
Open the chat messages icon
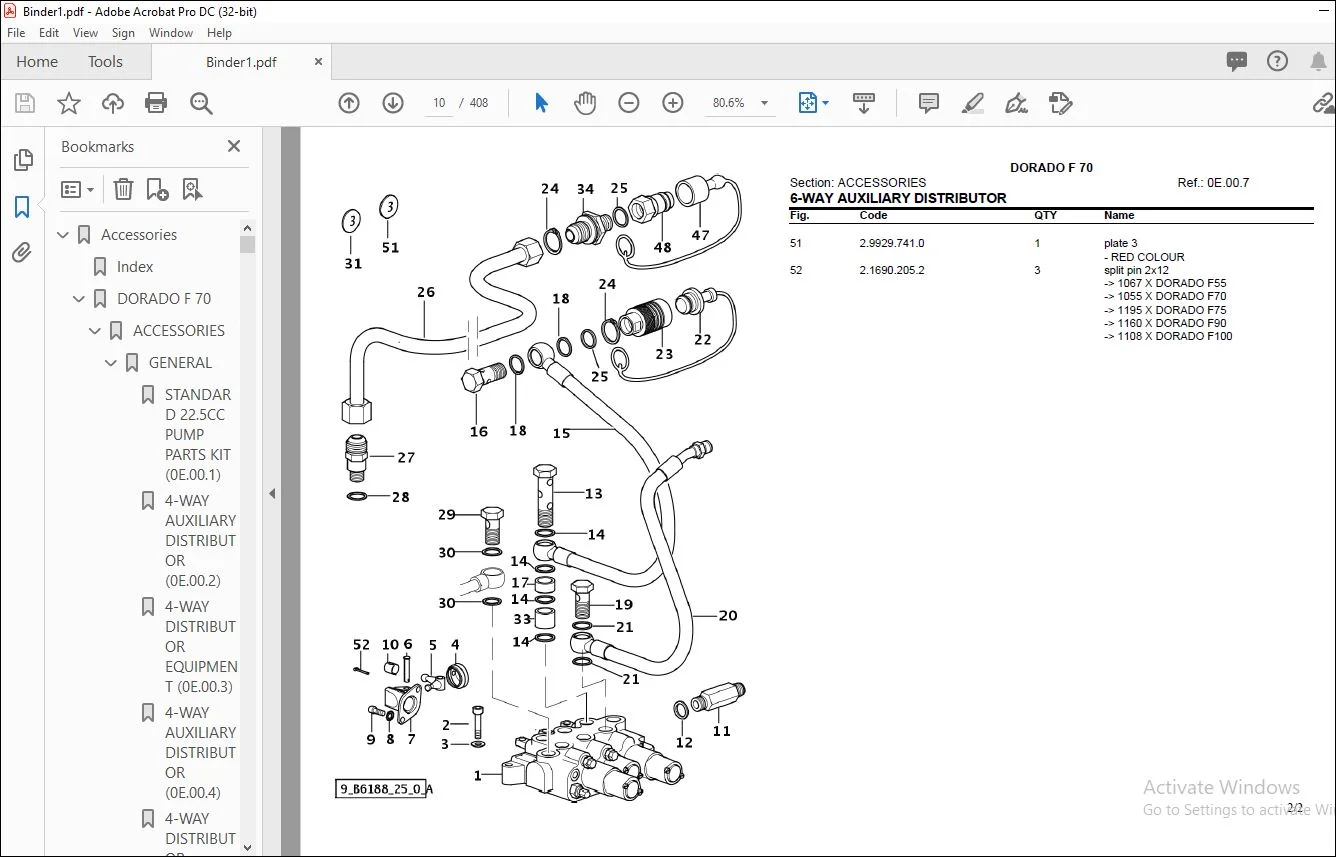(x=1237, y=62)
